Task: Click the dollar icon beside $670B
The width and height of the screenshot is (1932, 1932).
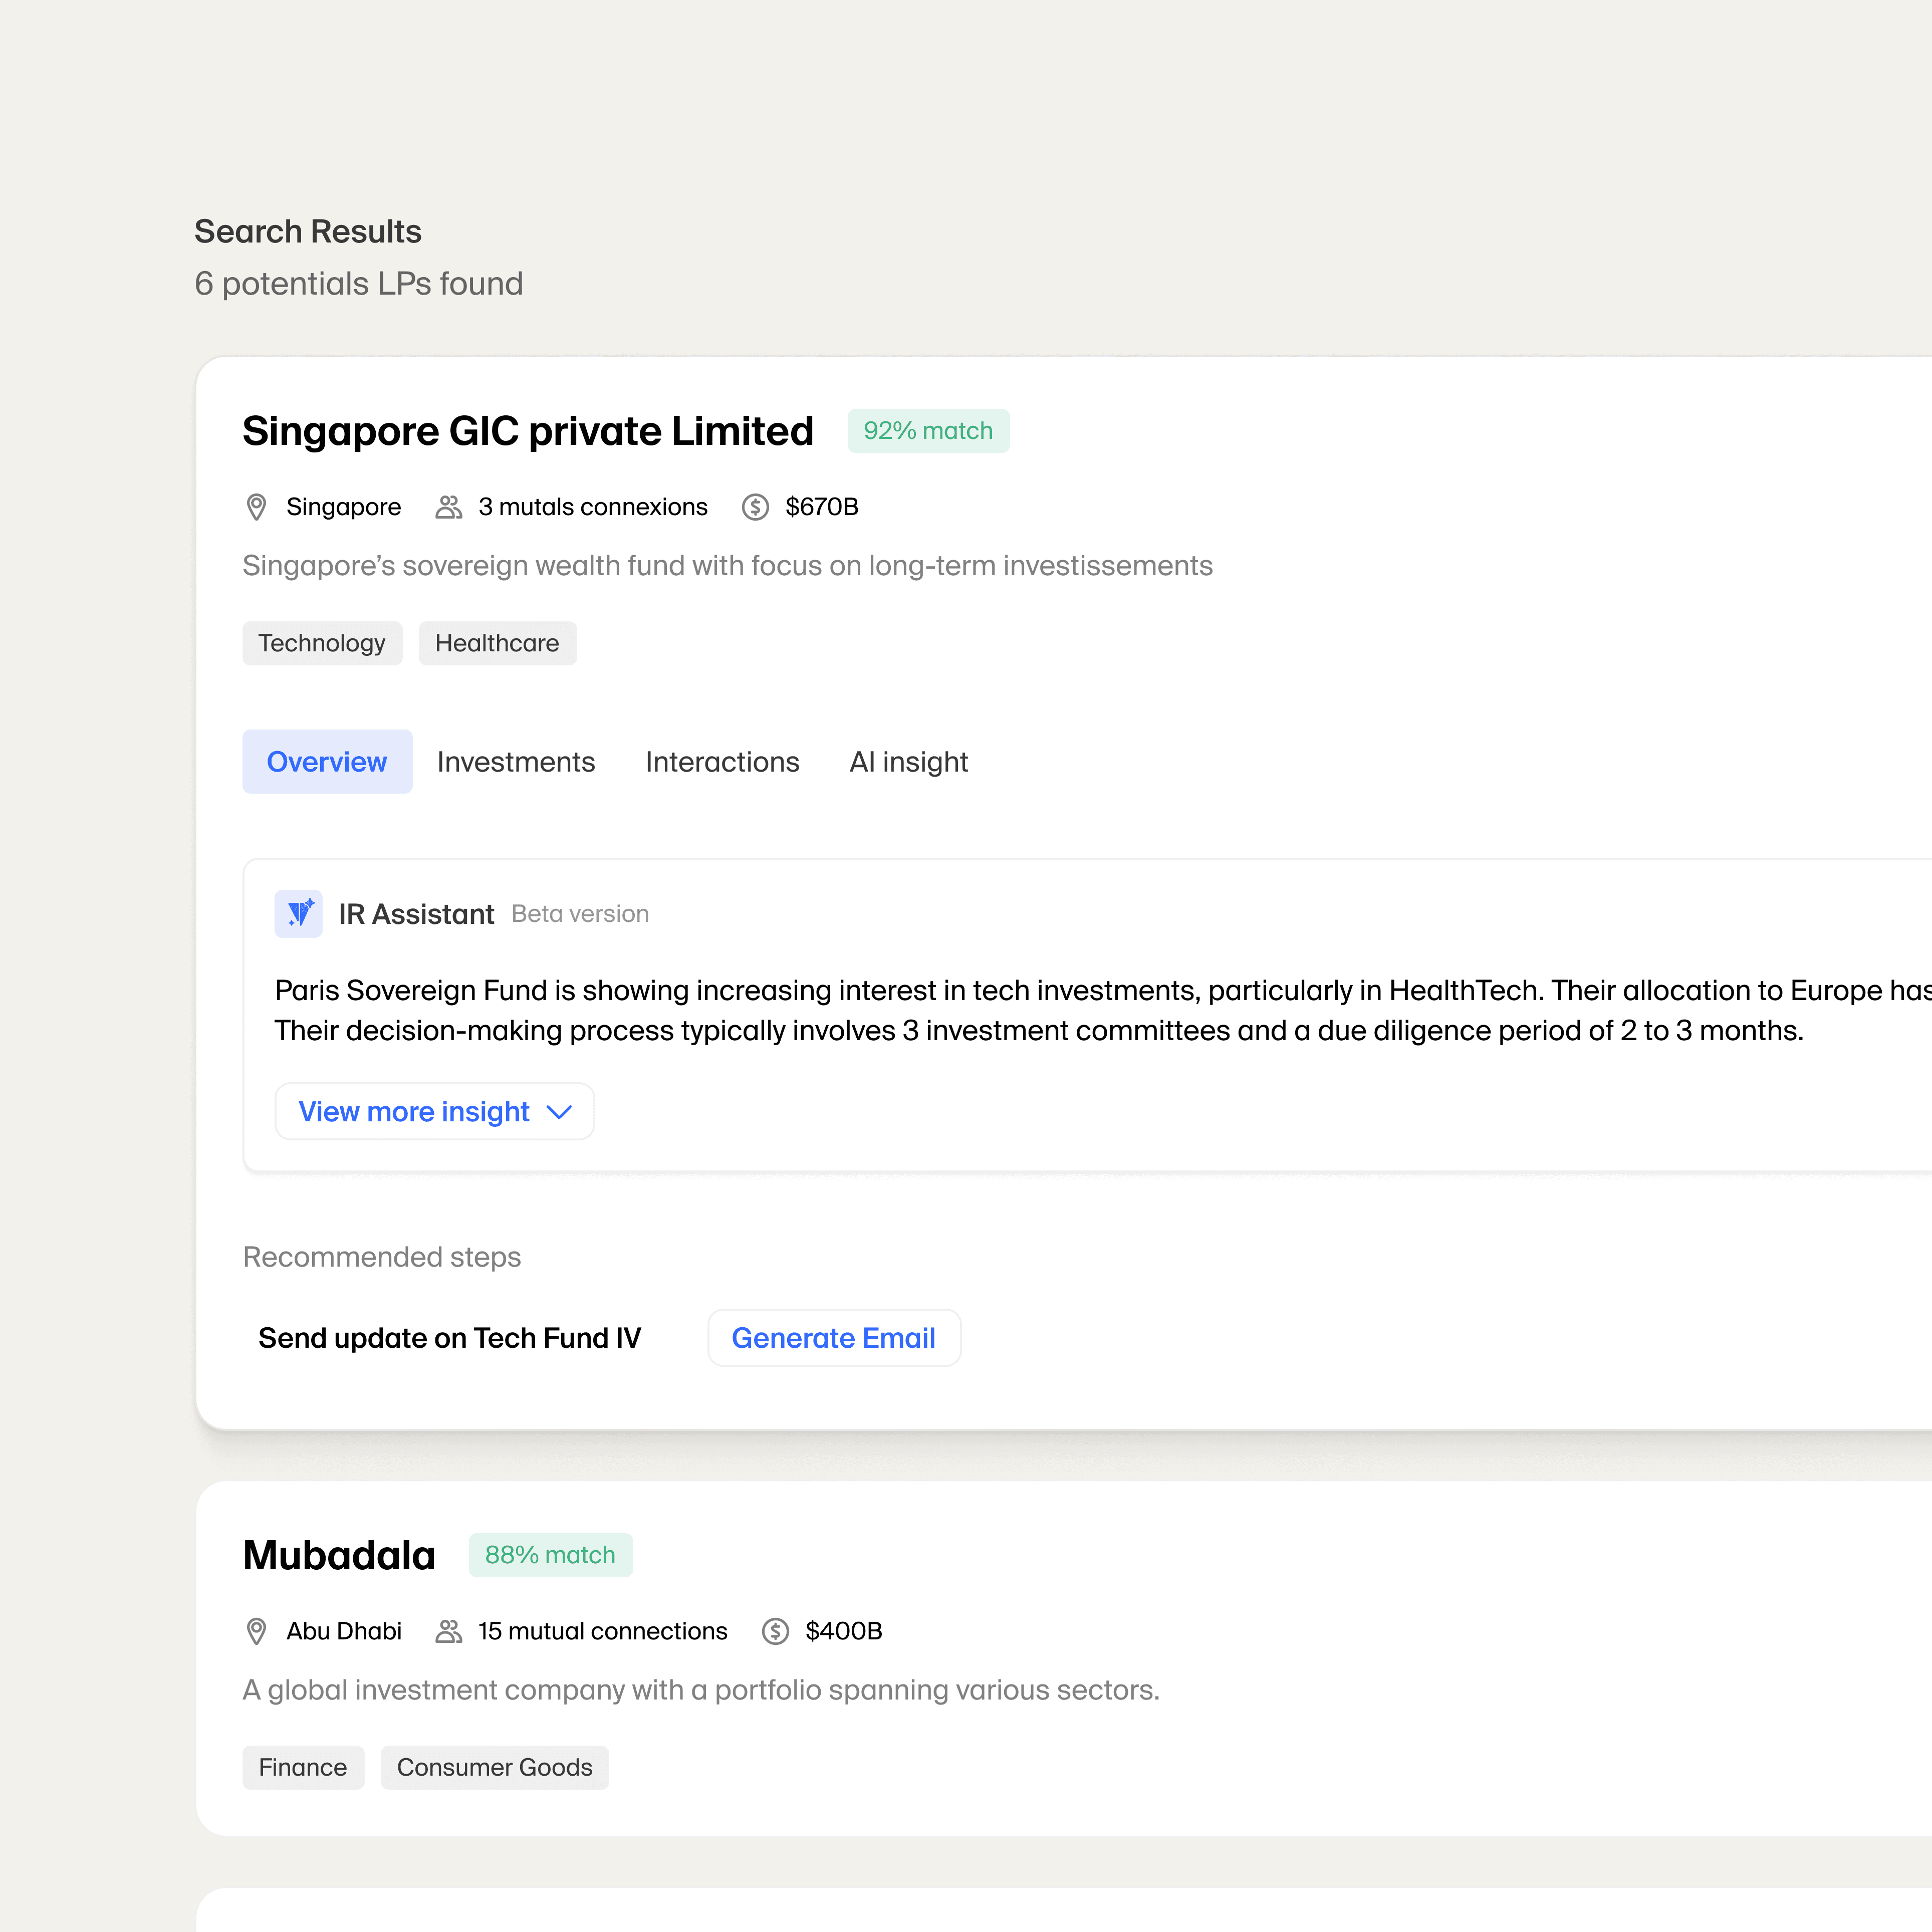Action: pyautogui.click(x=755, y=507)
